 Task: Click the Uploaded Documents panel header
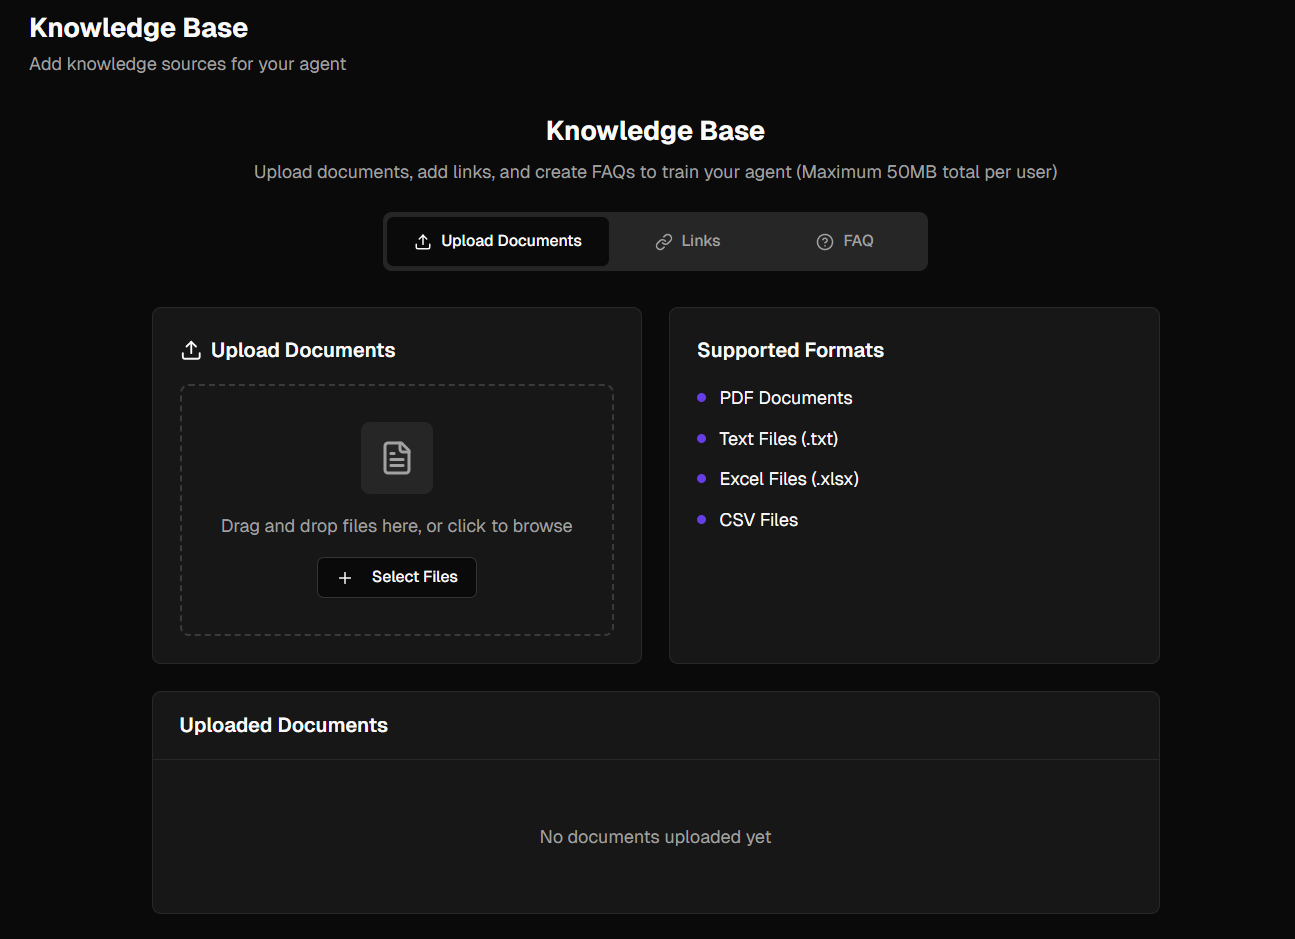pos(283,725)
